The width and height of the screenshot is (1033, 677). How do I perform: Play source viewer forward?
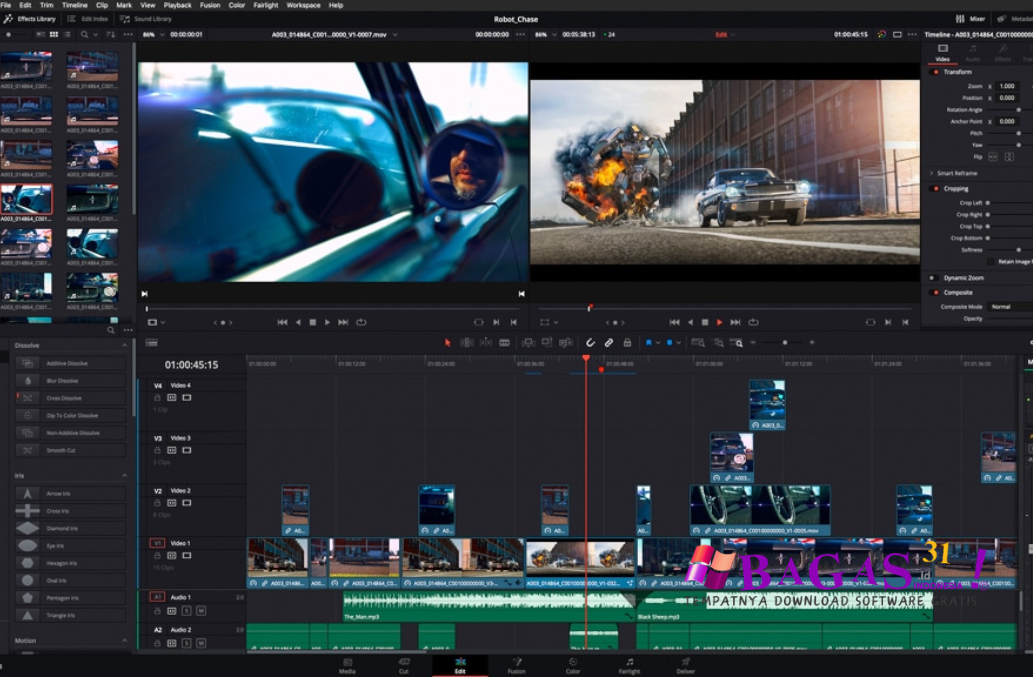coord(327,322)
